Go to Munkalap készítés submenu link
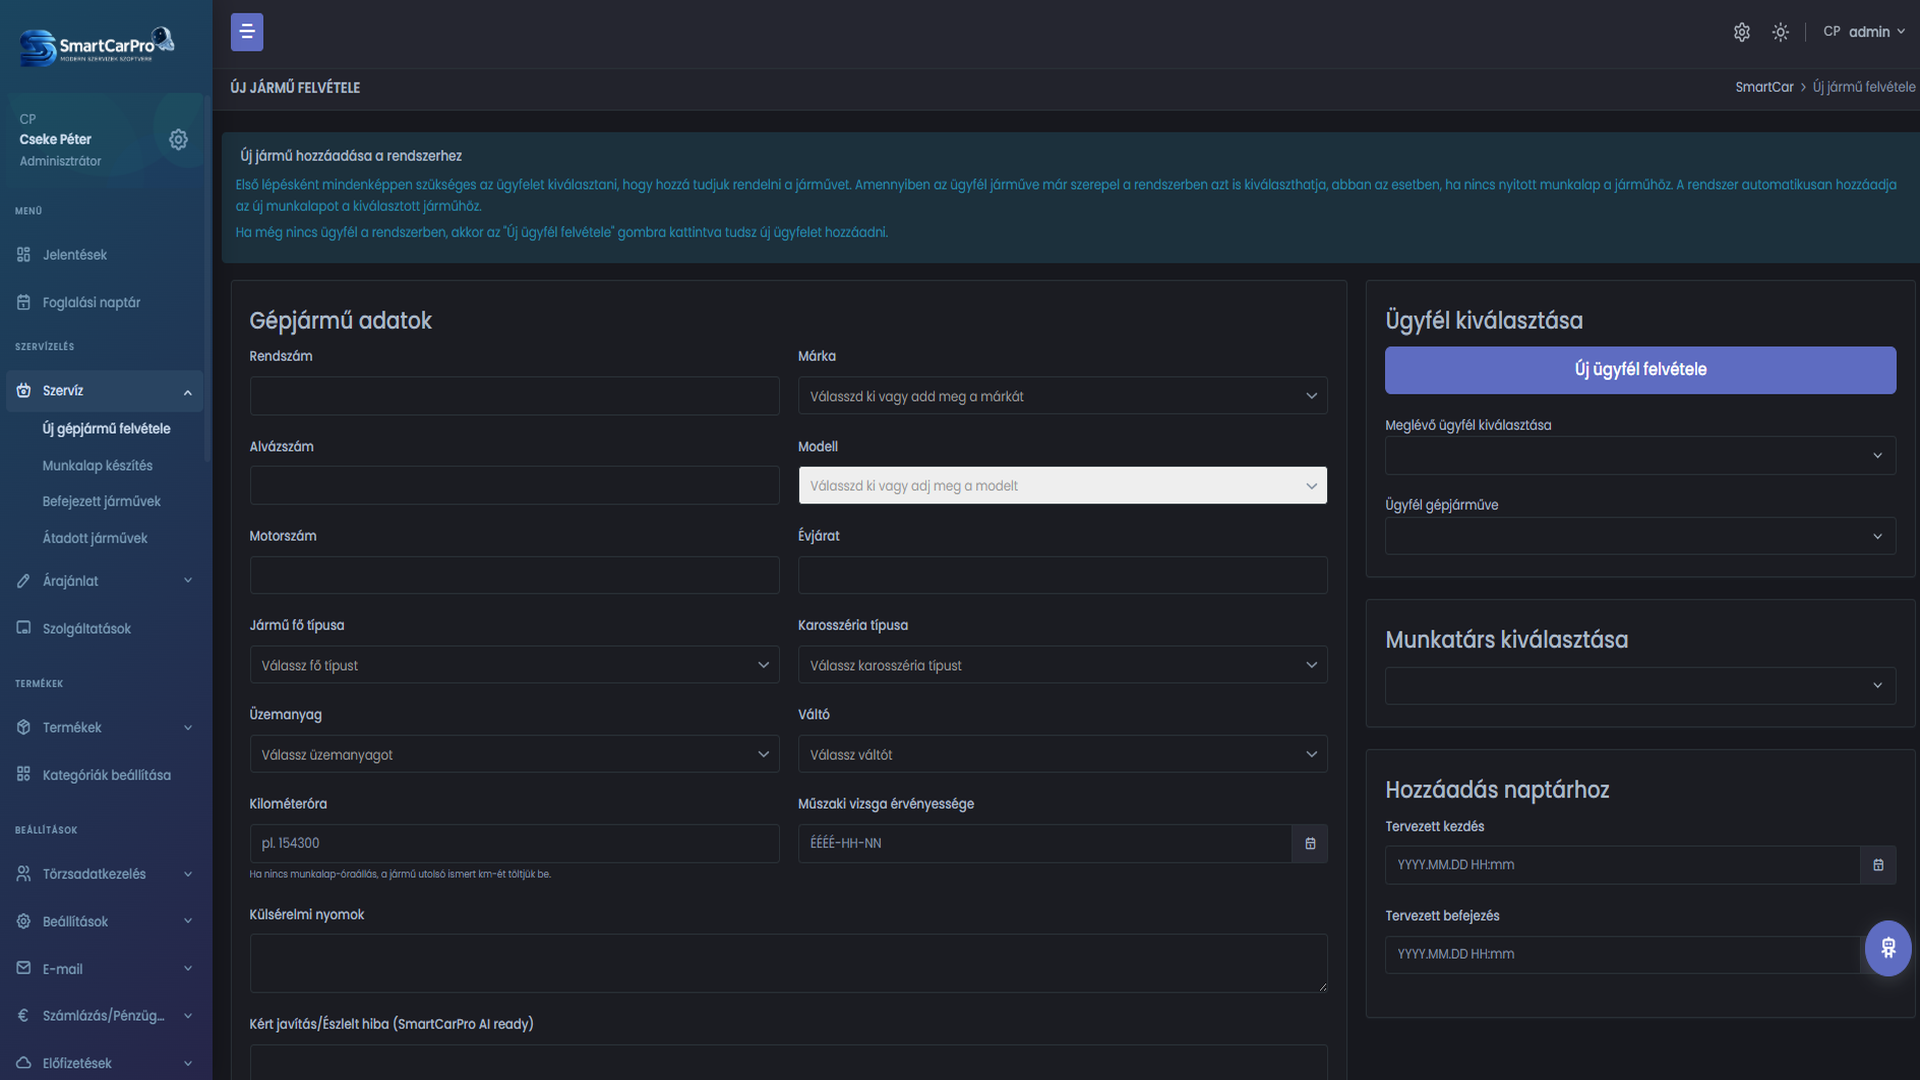 (x=97, y=465)
